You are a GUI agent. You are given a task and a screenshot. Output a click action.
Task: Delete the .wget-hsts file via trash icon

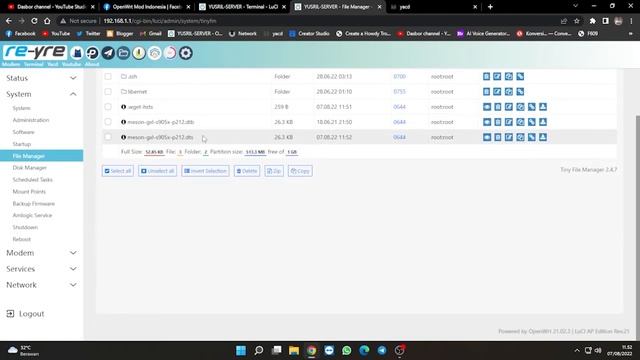pos(498,107)
